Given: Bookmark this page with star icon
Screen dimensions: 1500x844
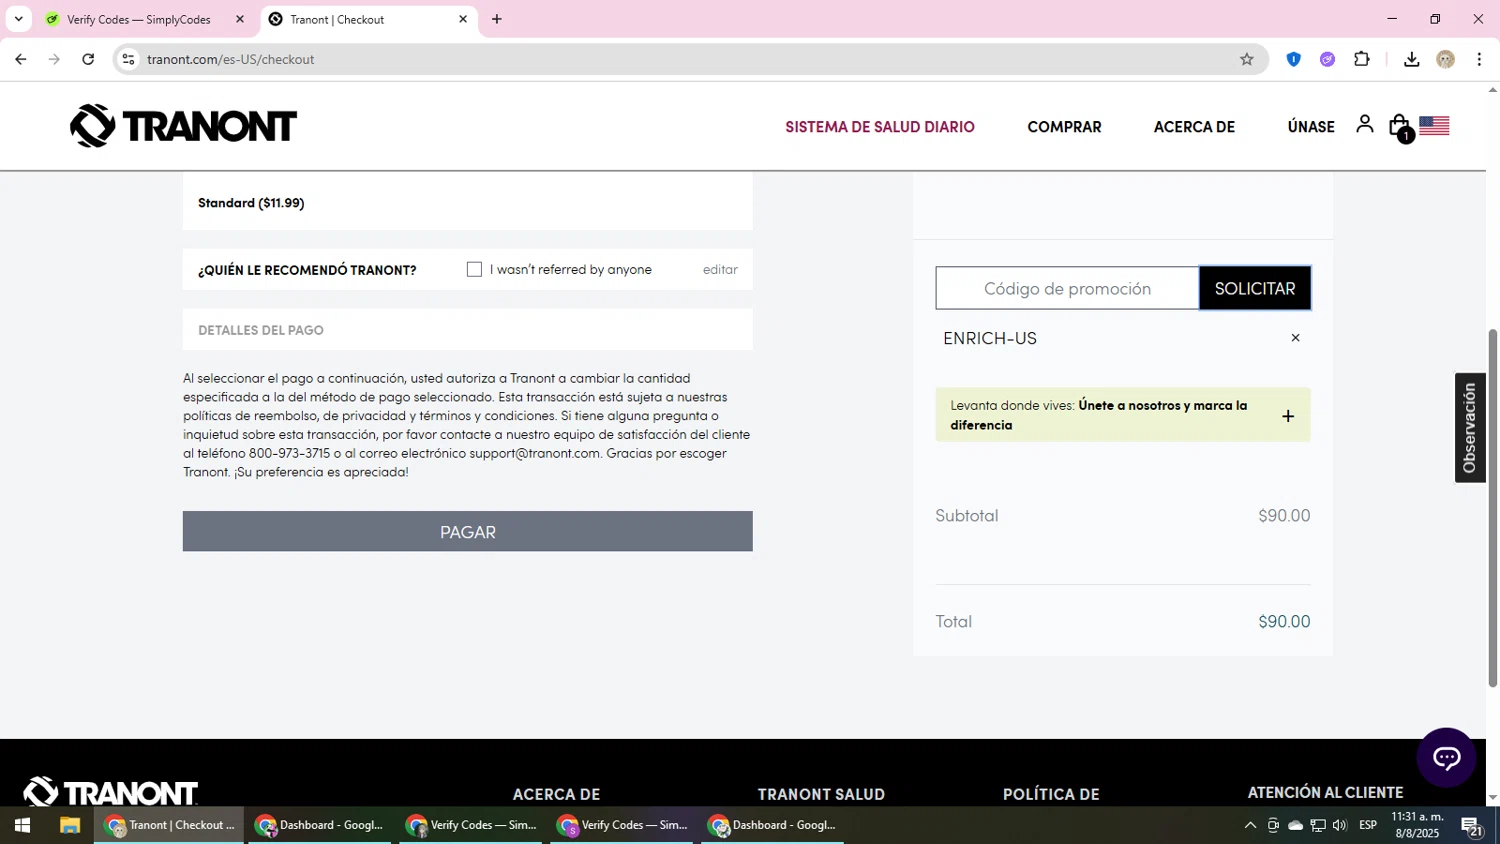Looking at the screenshot, I should (x=1246, y=59).
